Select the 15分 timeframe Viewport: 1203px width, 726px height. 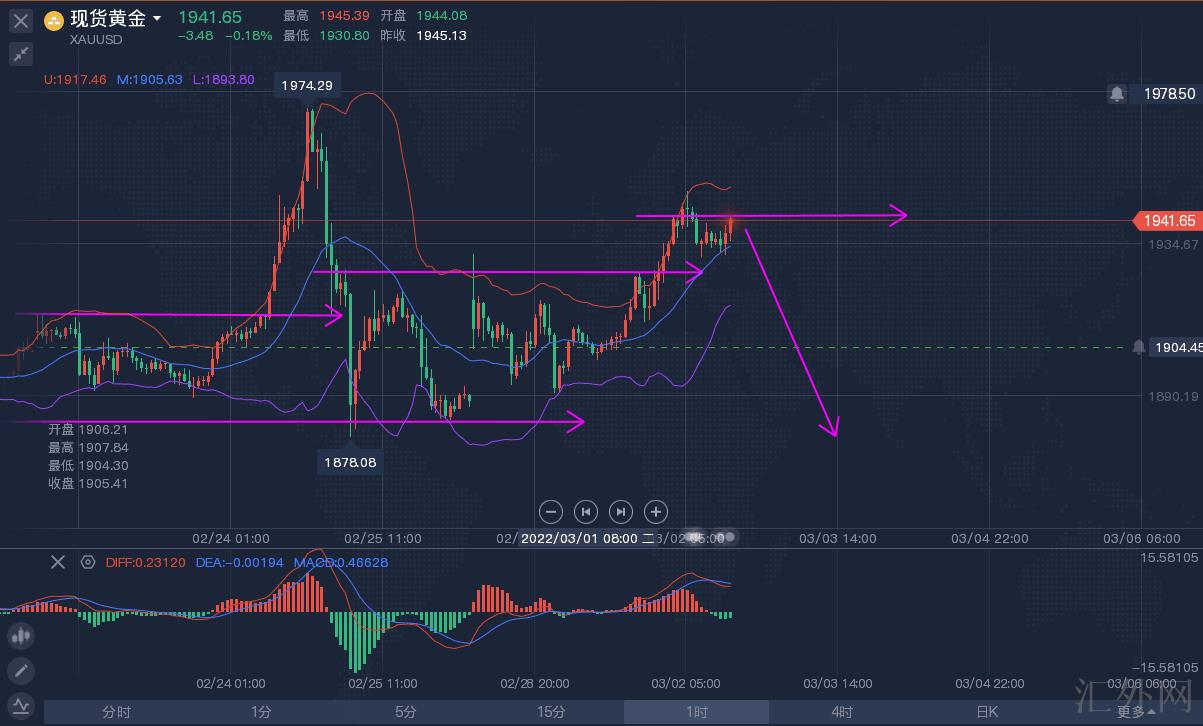551,712
